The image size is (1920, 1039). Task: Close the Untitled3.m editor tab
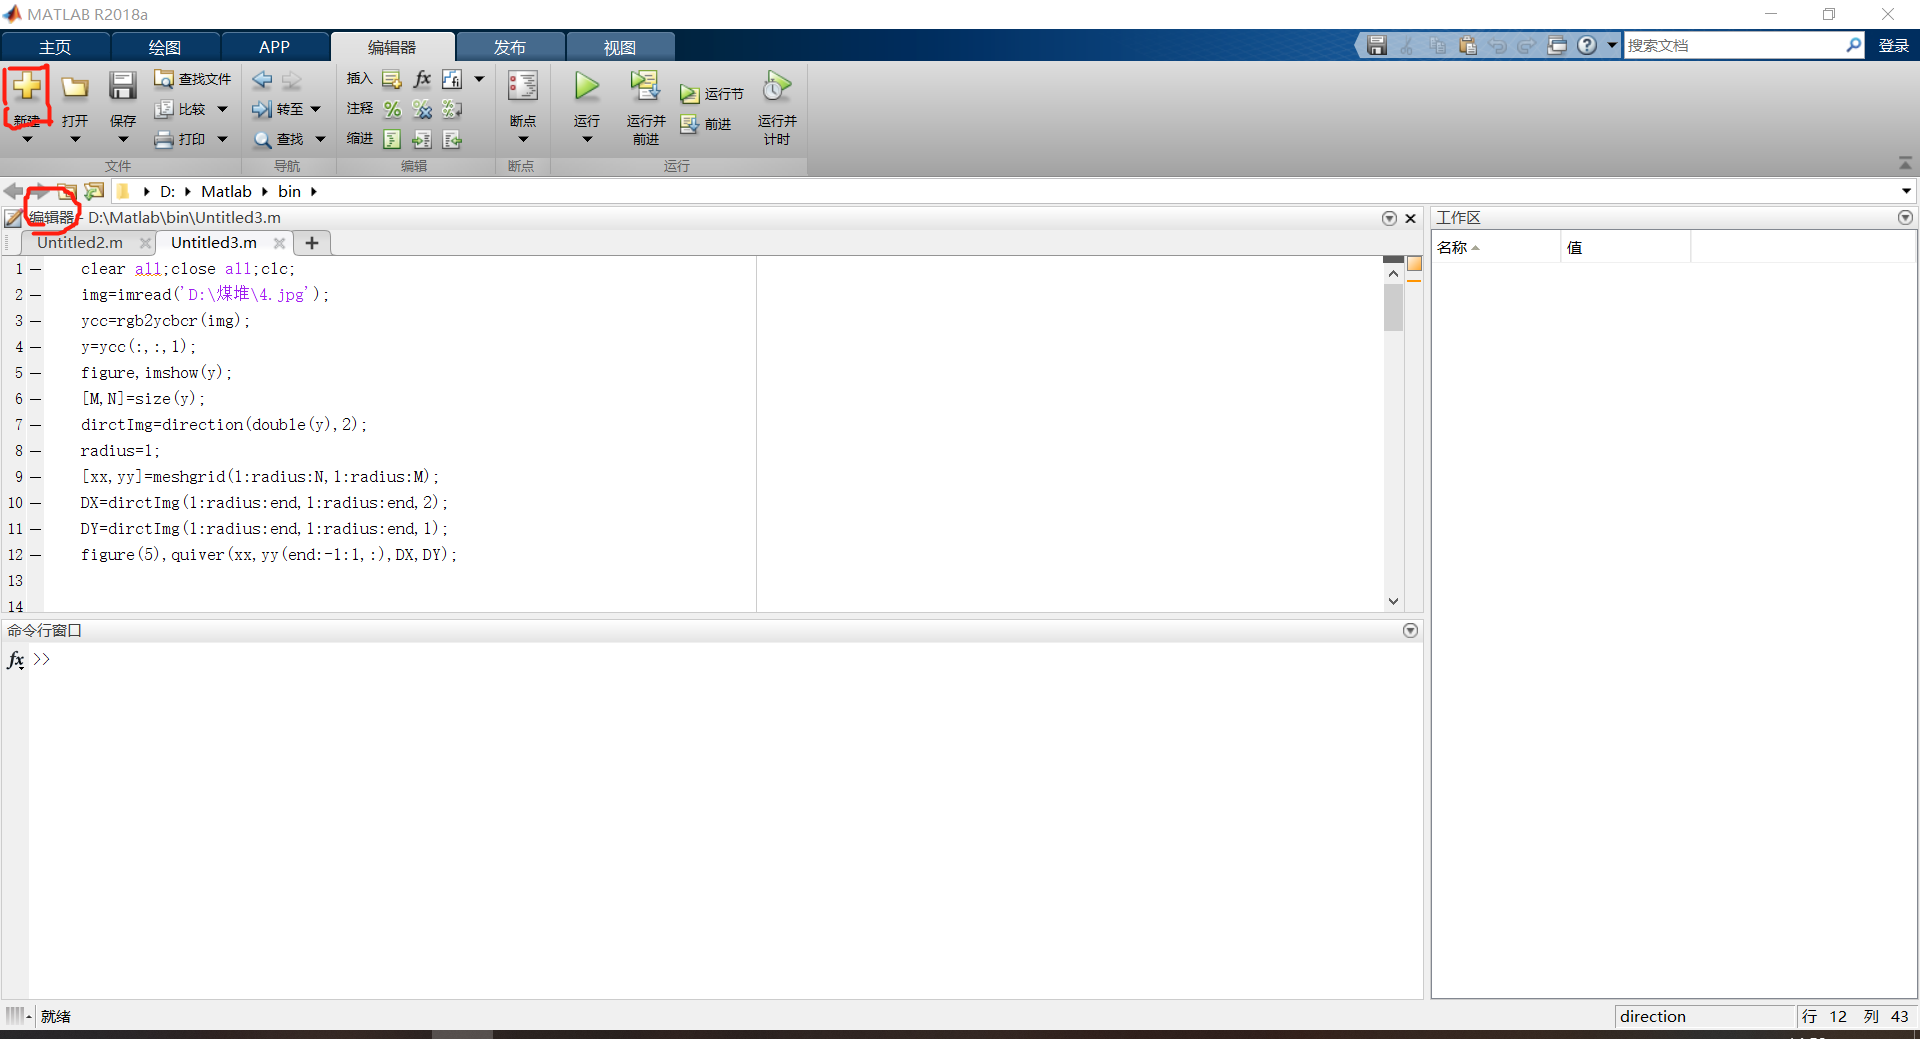279,242
